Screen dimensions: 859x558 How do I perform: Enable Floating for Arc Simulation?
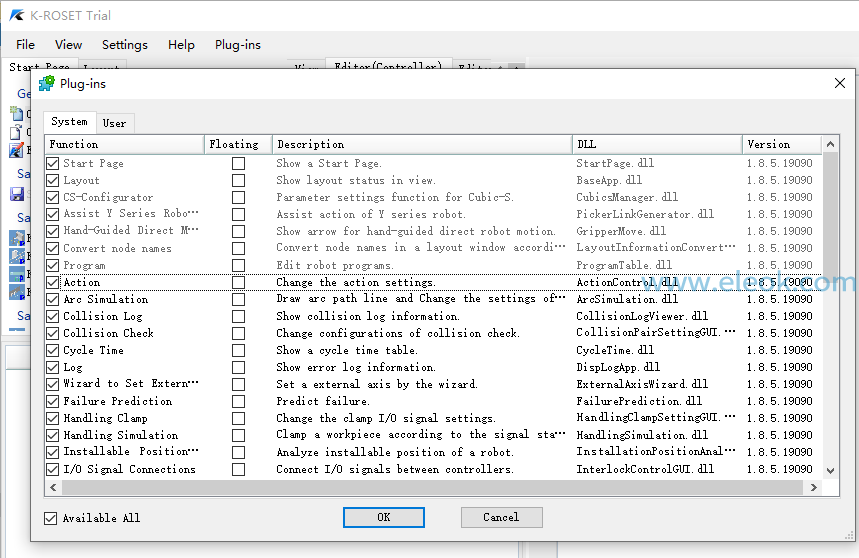tap(238, 300)
